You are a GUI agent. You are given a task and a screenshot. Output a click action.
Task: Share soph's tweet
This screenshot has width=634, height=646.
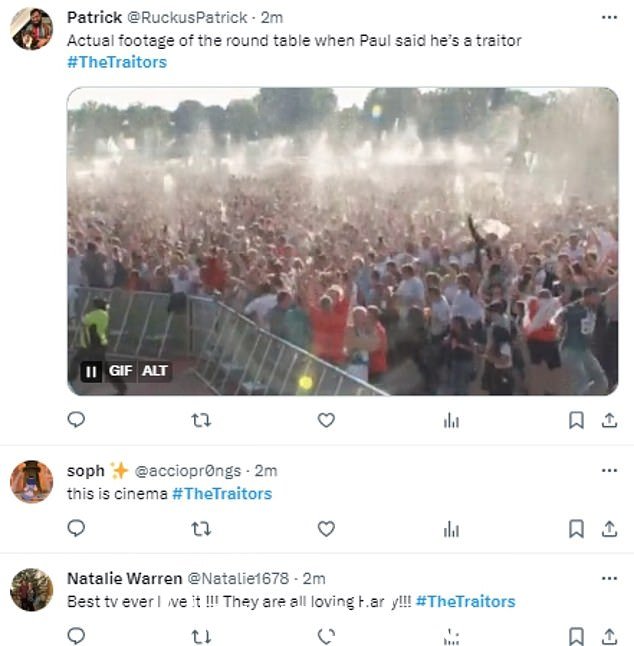tap(609, 529)
